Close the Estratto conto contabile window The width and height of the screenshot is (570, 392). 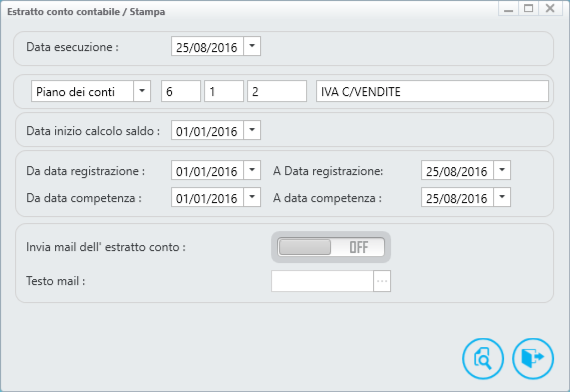[x=550, y=8]
